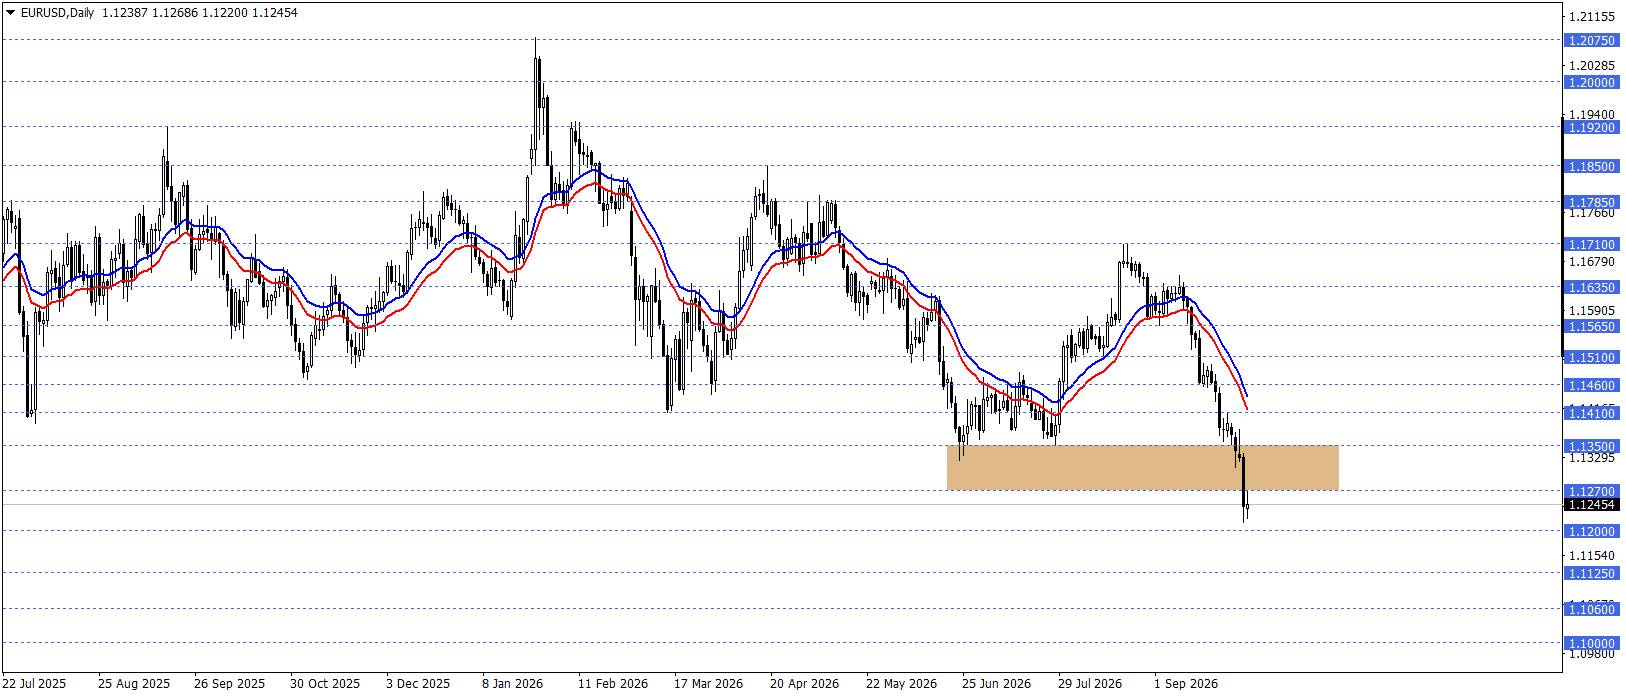
Task: Click the 20 Apr 2026 date label
Action: pos(805,684)
